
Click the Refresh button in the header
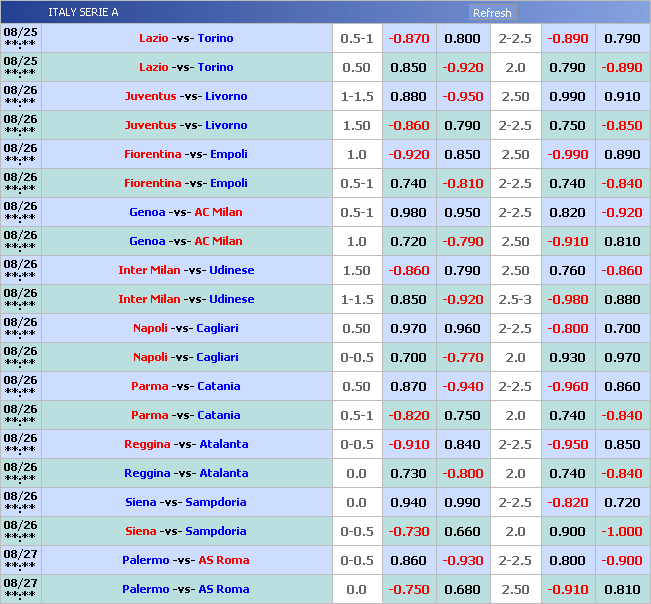pos(492,13)
